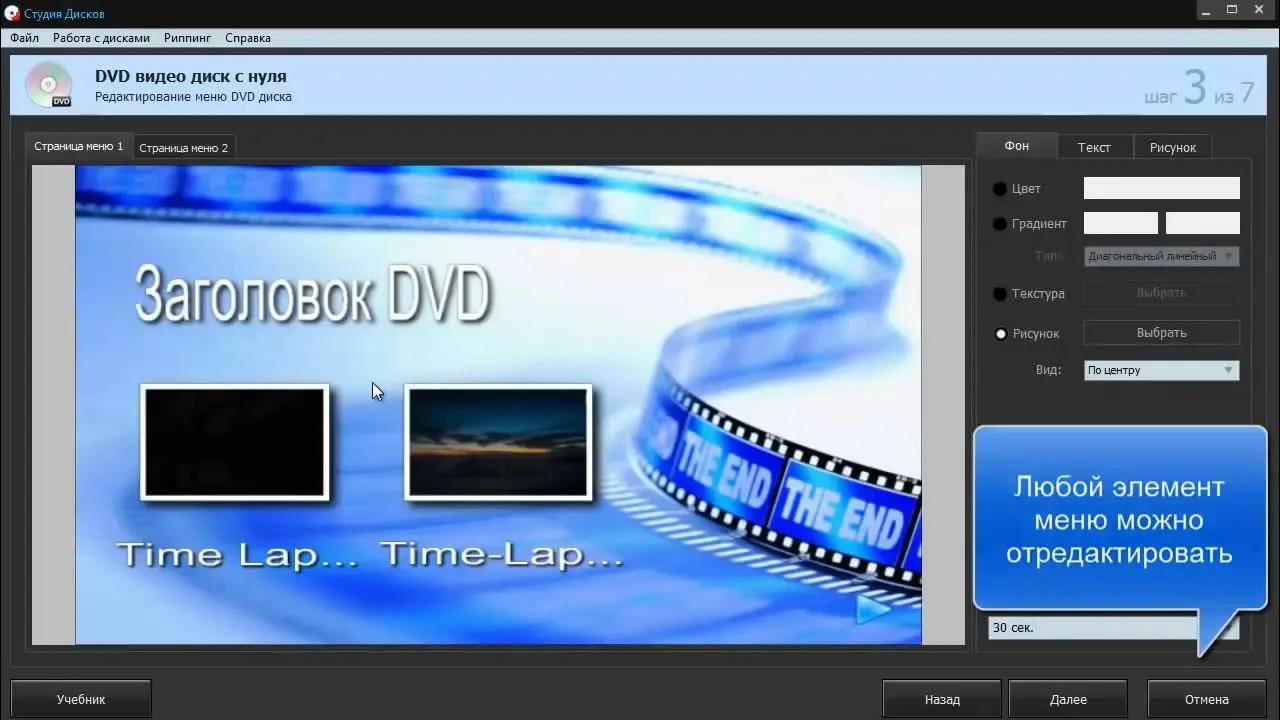The width and height of the screenshot is (1280, 720).
Task: Minimize the Студия Дисков window
Action: tap(1204, 10)
